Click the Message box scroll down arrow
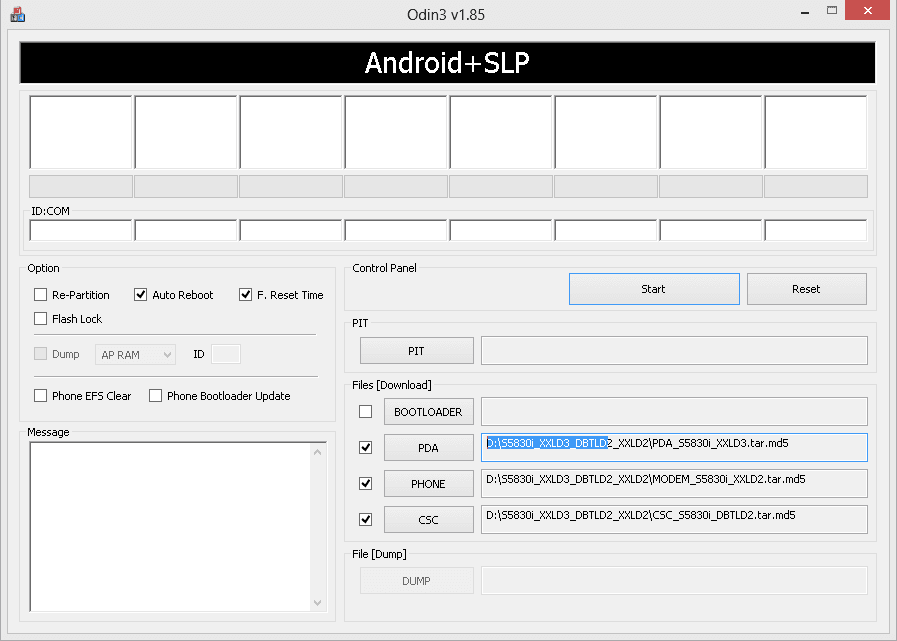Screen dimensions: 897x641 click(318, 603)
